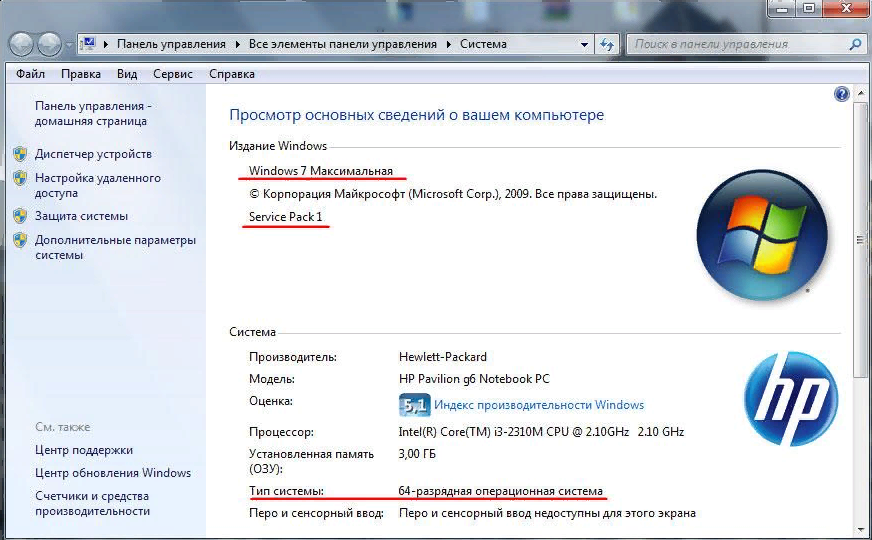Image resolution: width=872 pixels, height=540 pixels.
Task: Open the recent pages dropdown arrow
Action: 69,45
